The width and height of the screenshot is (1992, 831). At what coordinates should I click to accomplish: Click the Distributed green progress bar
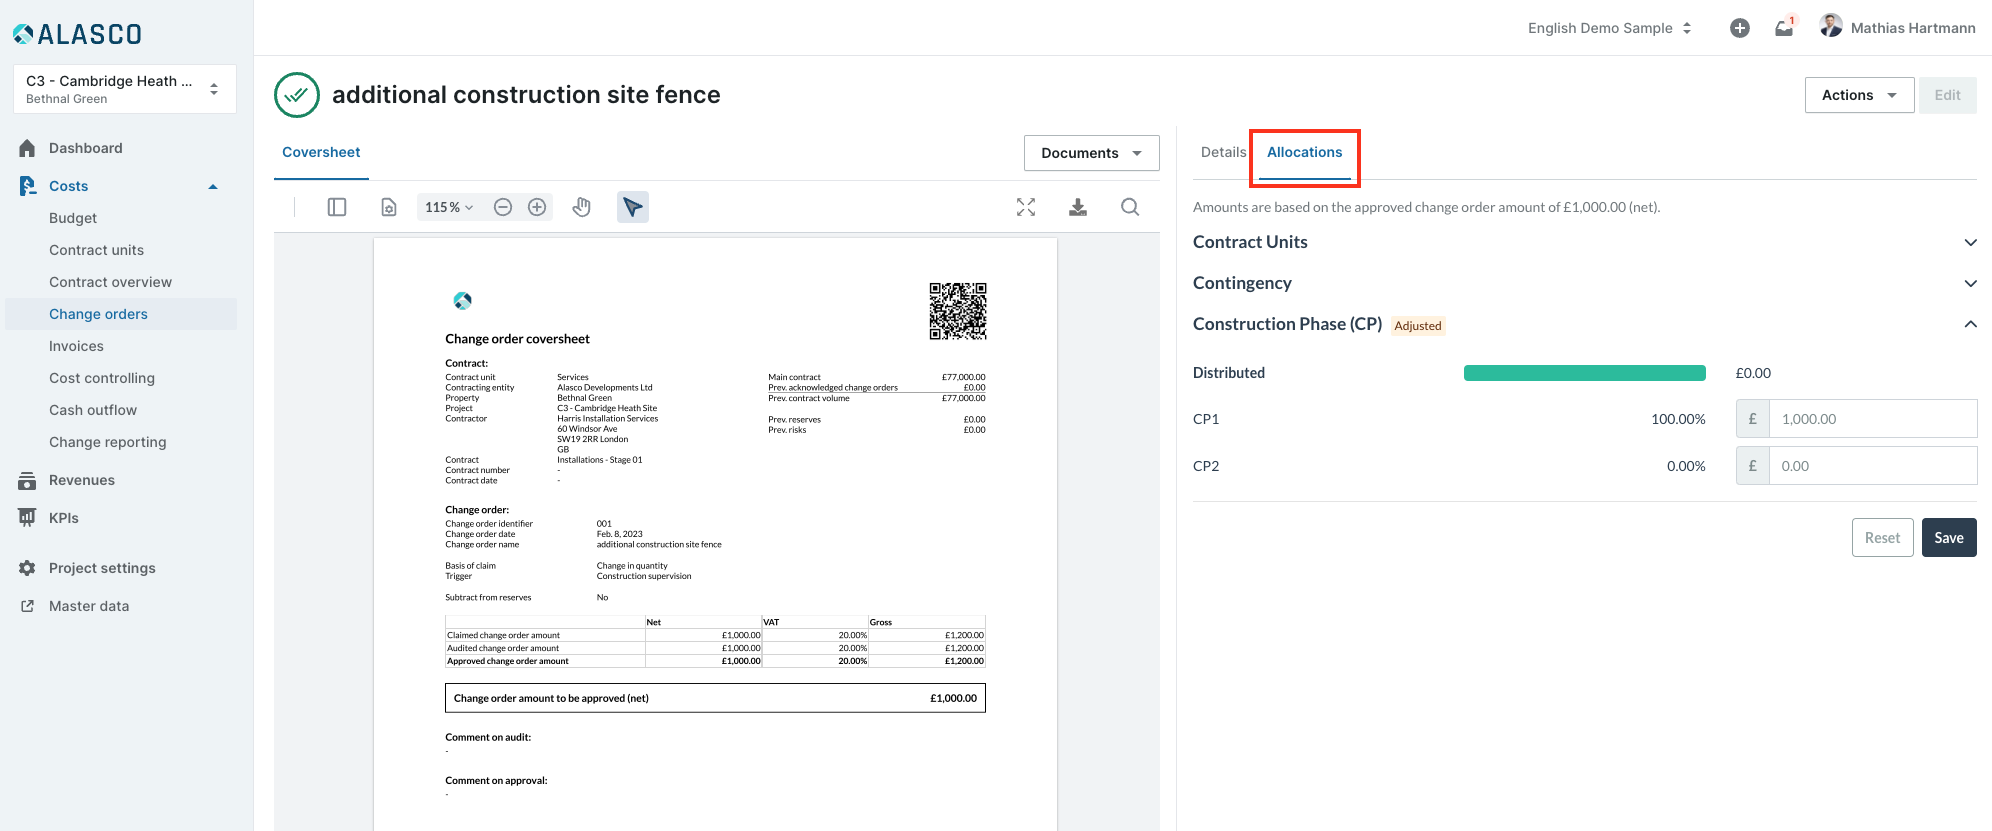pyautogui.click(x=1584, y=373)
